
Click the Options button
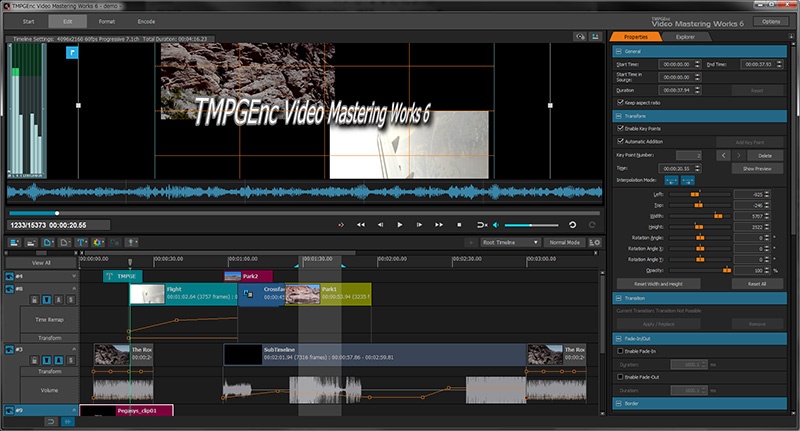tap(771, 21)
